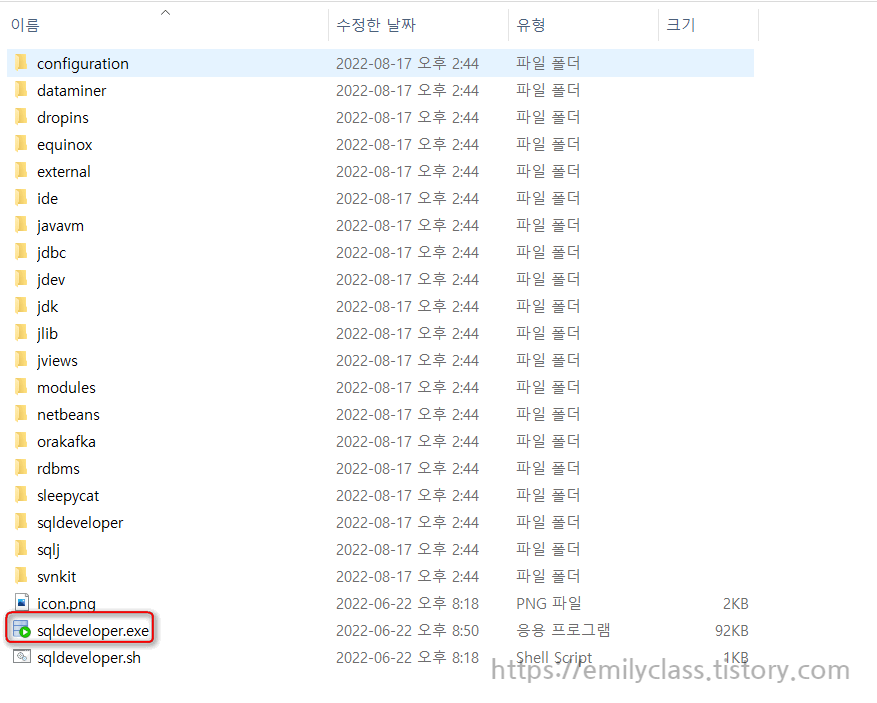This screenshot has width=877, height=703.
Task: Select the jdk folder name
Action: 48,306
